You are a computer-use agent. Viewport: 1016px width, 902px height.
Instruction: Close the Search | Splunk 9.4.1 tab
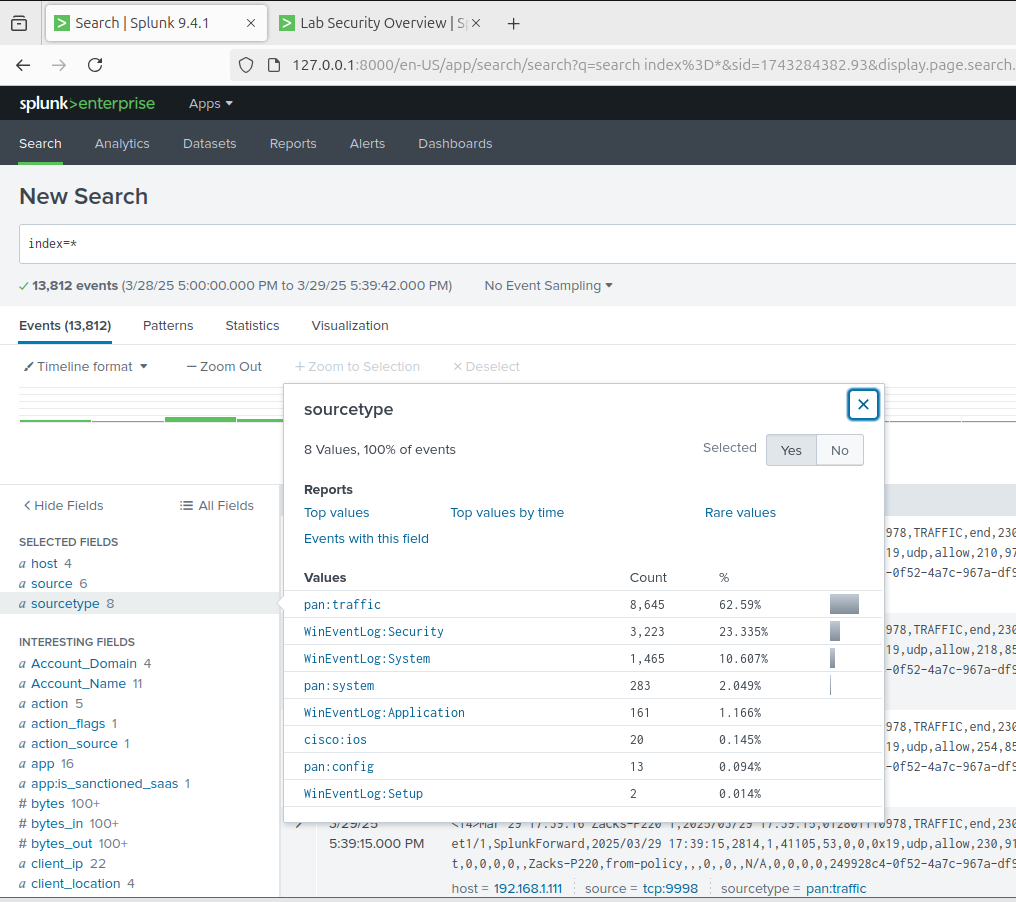point(251,23)
